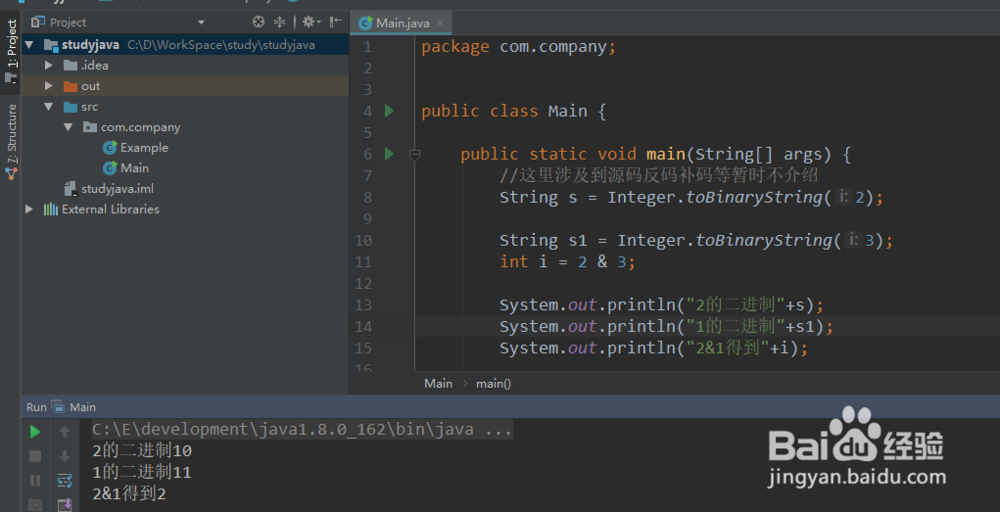1000x512 pixels.
Task: Click the 'package com.company;' code line
Action: pyautogui.click(x=518, y=47)
